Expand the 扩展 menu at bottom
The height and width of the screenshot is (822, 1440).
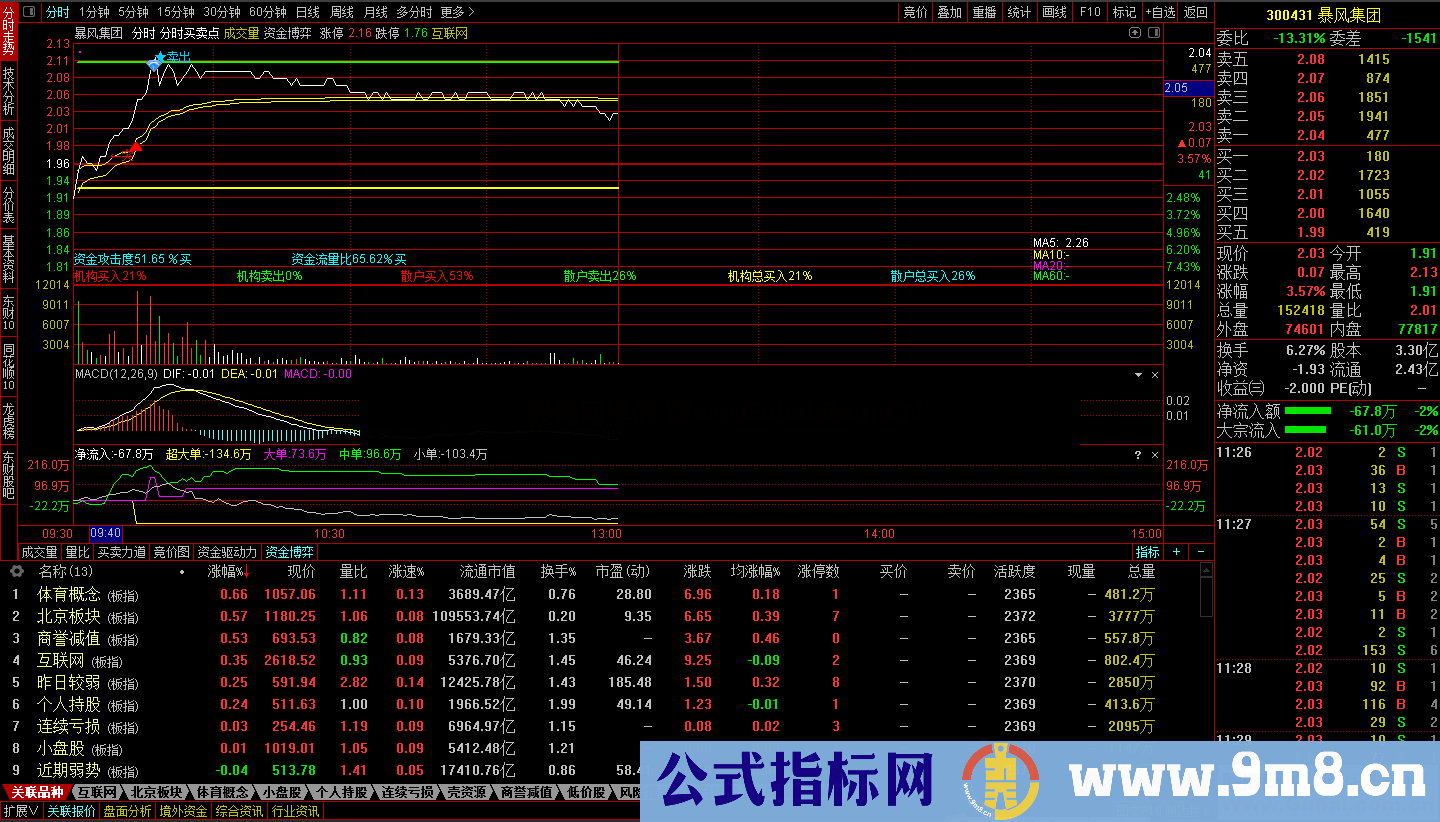(x=21, y=811)
